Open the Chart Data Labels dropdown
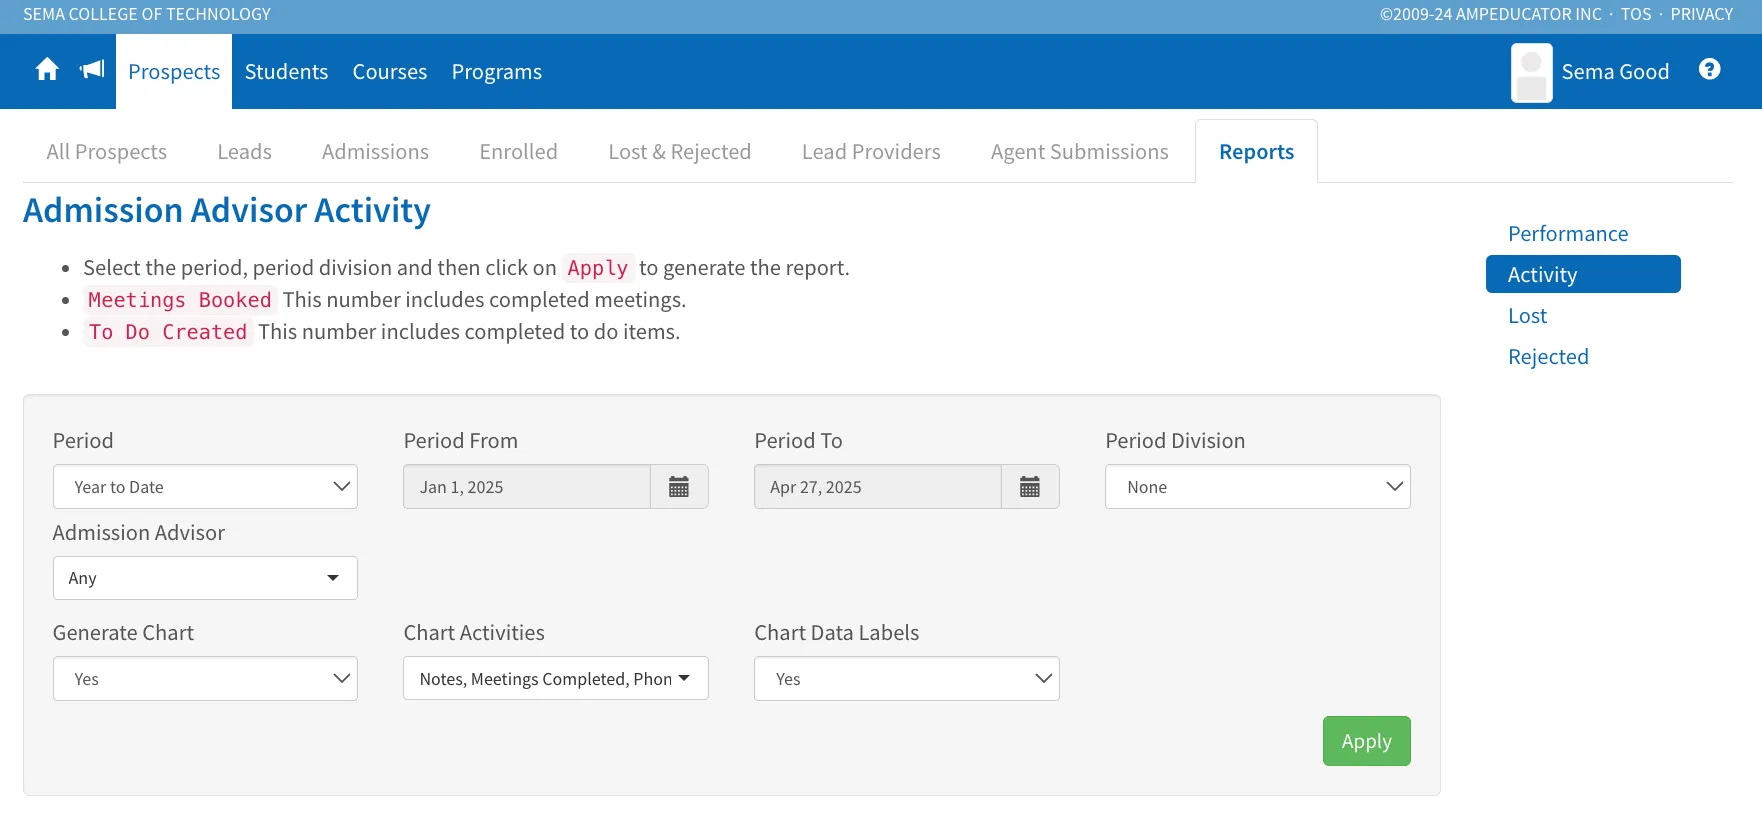This screenshot has height=822, width=1762. click(906, 679)
